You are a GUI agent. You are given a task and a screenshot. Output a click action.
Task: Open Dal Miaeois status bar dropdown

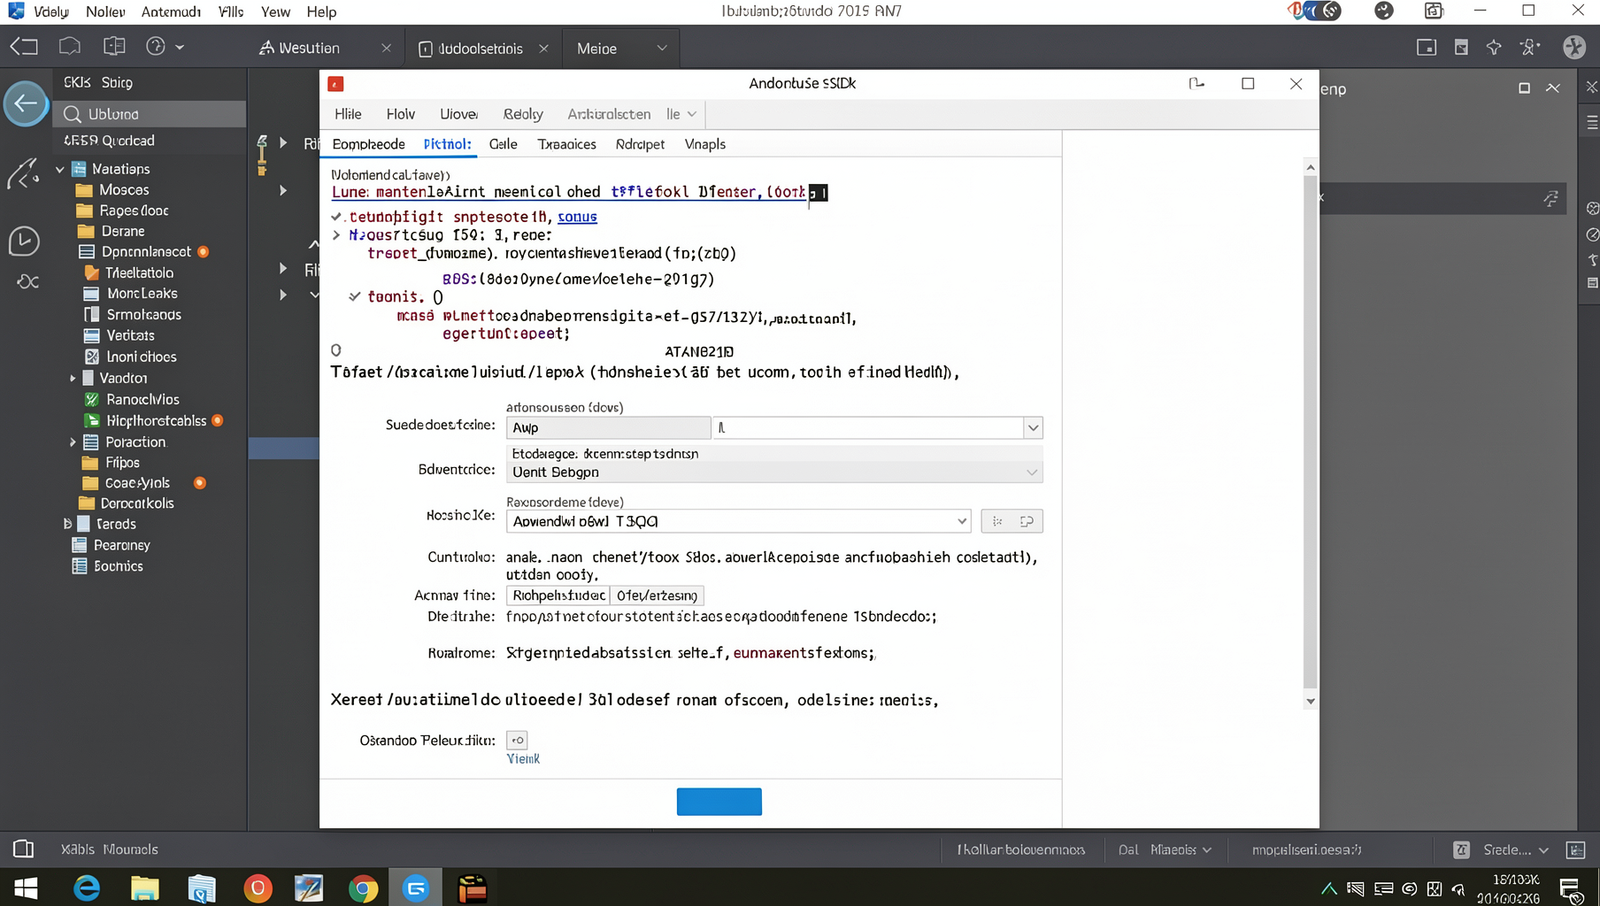1164,850
